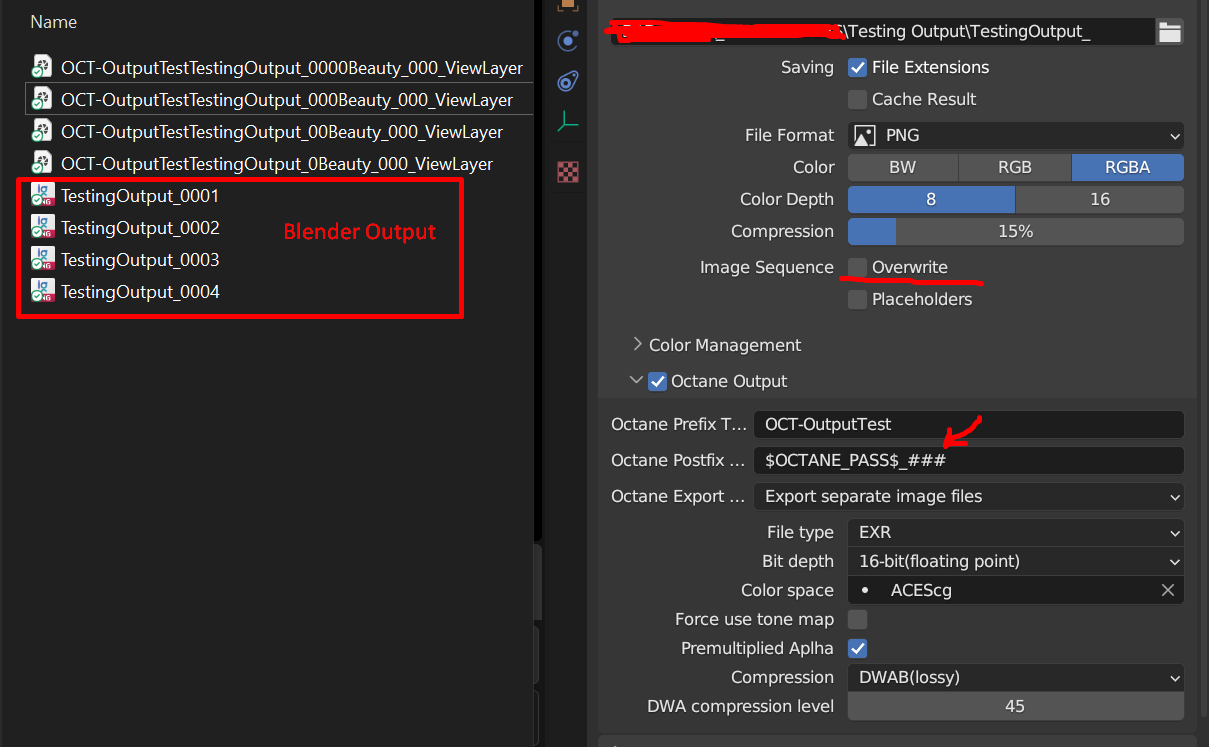Screen dimensions: 1209x747
Task: Collapse the Octane Output panel arrow
Action: 636,381
